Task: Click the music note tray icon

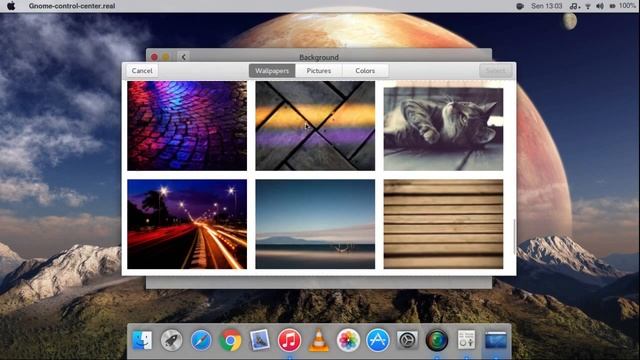Action: (574, 6)
